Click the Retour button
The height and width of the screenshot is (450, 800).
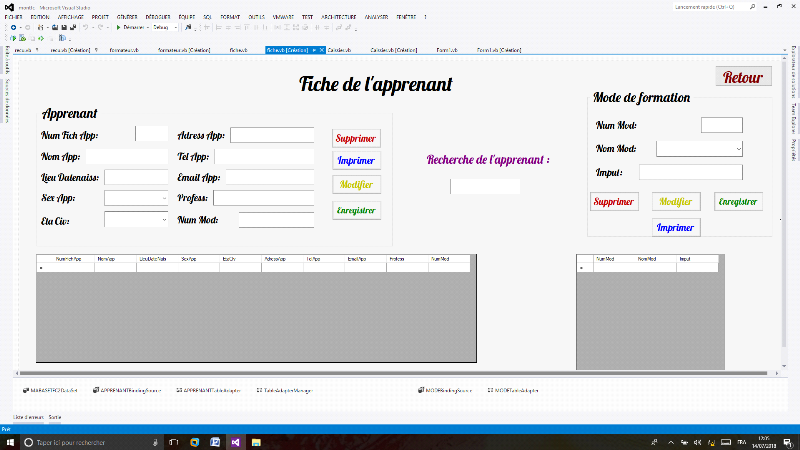click(x=743, y=77)
